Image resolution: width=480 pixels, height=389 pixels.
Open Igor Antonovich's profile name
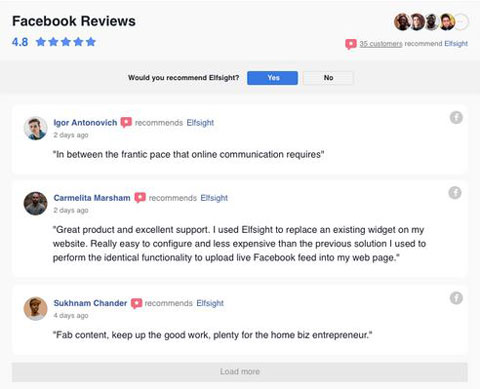pyautogui.click(x=85, y=123)
